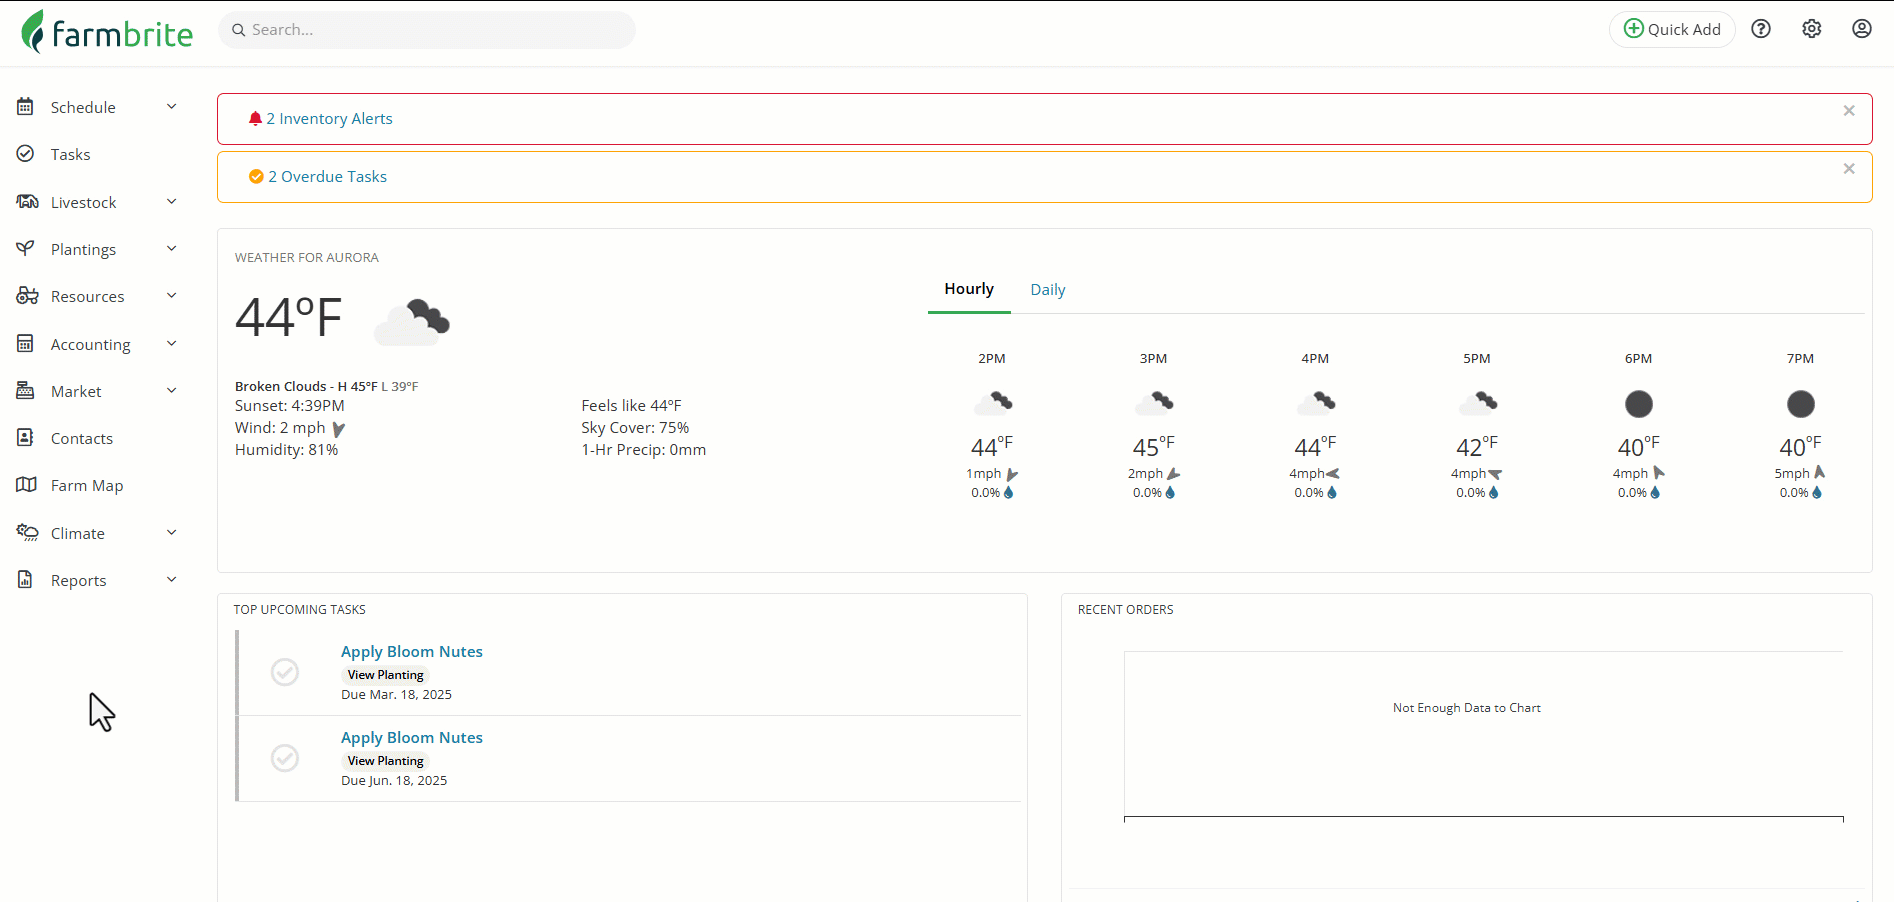Mark the Jun. 18 Apply Bloom Nutes task complete
Viewport: 1894px width, 902px height.
tap(285, 758)
